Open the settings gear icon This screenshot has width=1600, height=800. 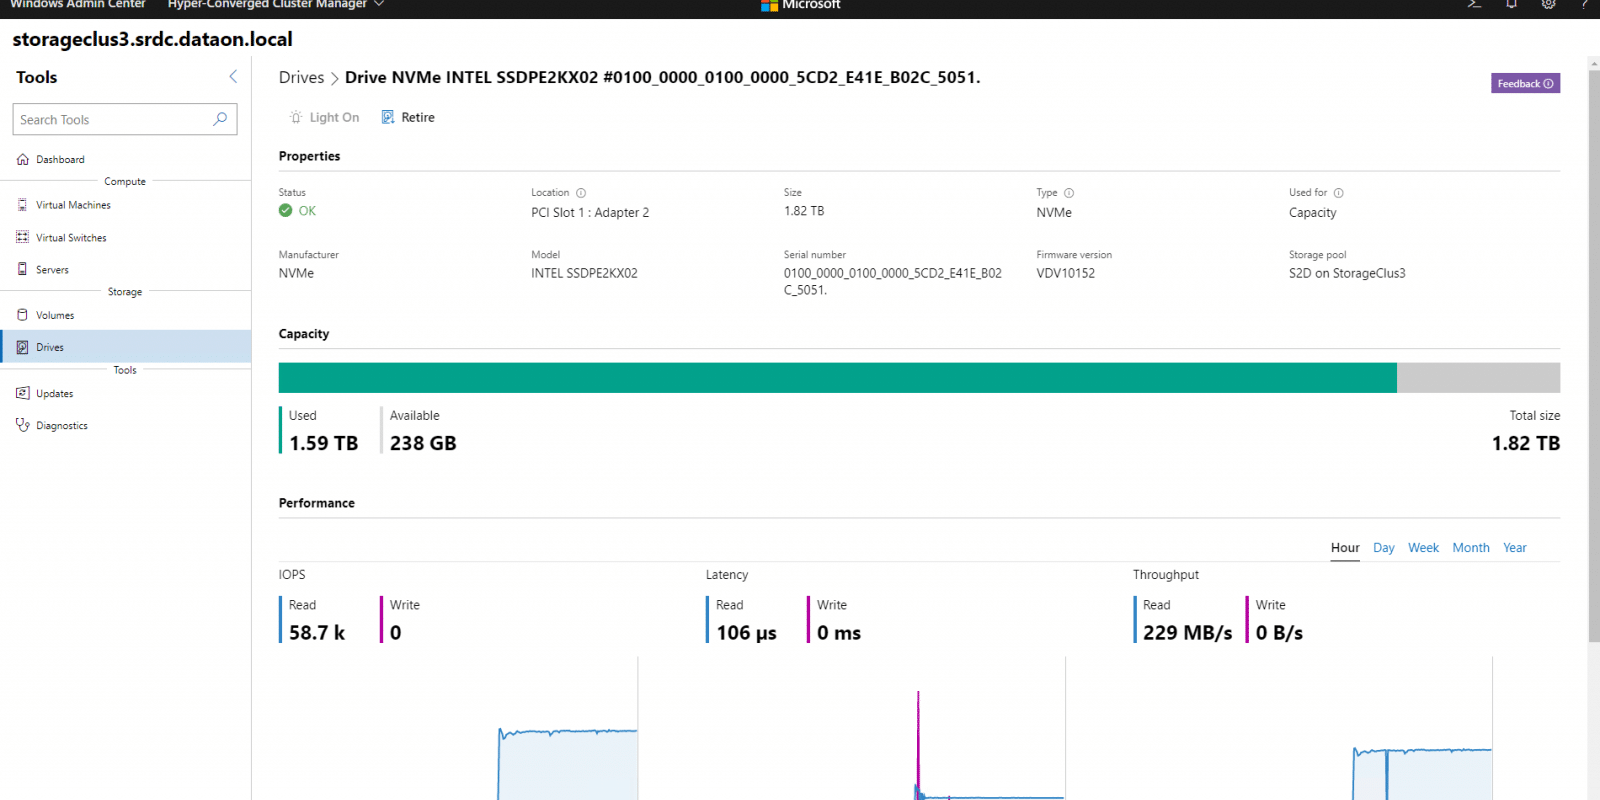point(1548,4)
